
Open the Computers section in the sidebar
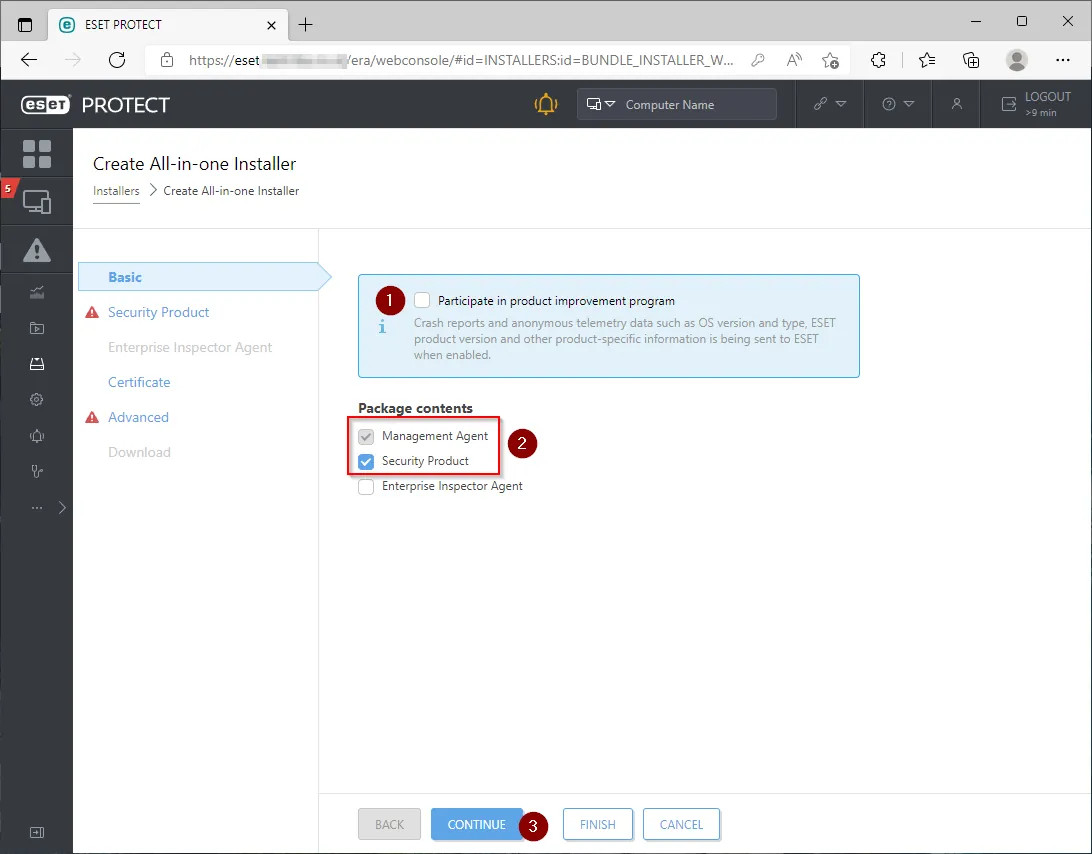coord(37,202)
